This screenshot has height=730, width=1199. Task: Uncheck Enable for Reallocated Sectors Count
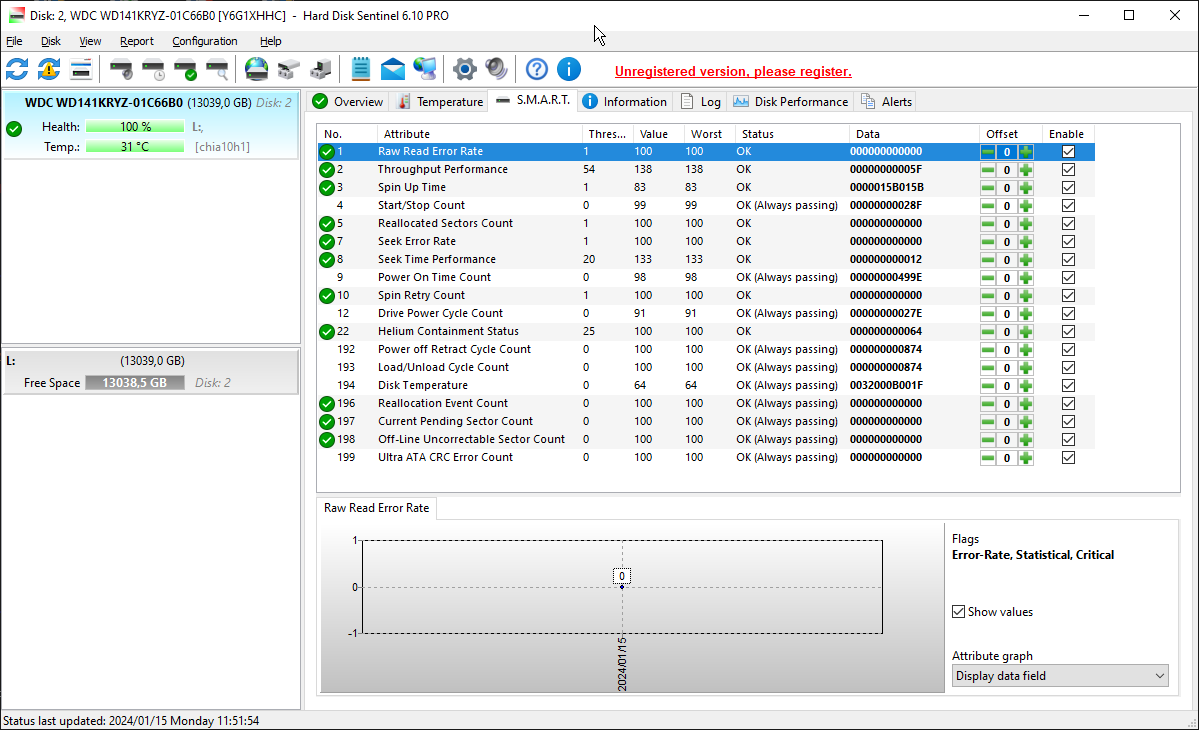point(1068,223)
